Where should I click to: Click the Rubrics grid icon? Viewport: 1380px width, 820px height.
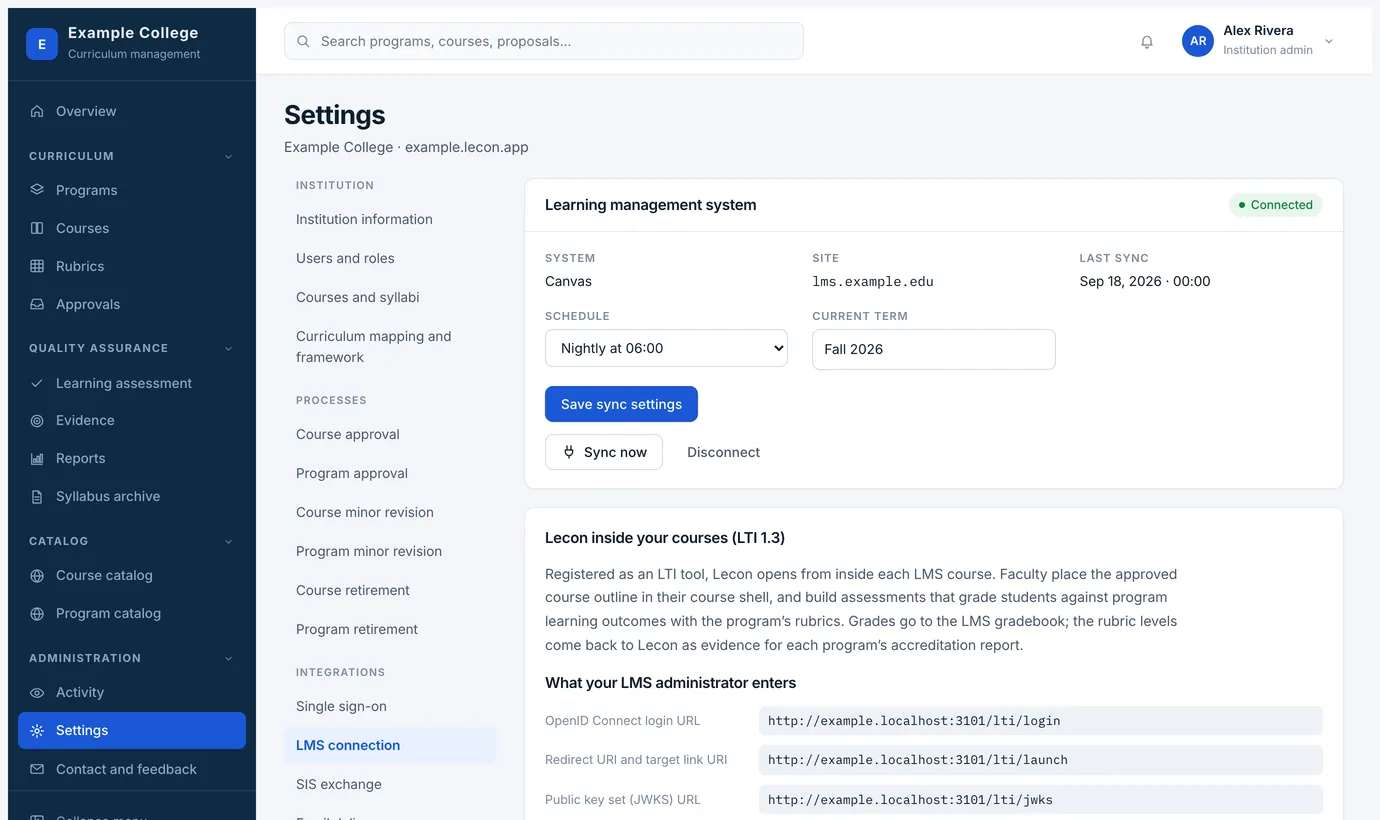coord(37,266)
